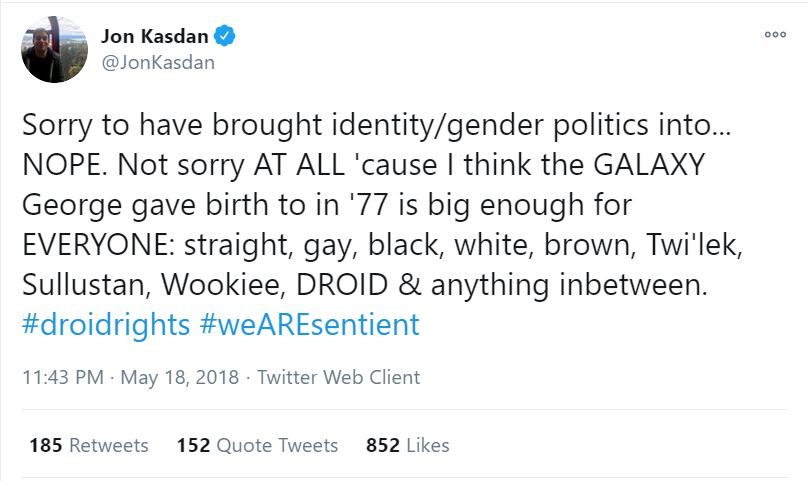
Task: Click the blue verified badge
Action: click(x=227, y=37)
